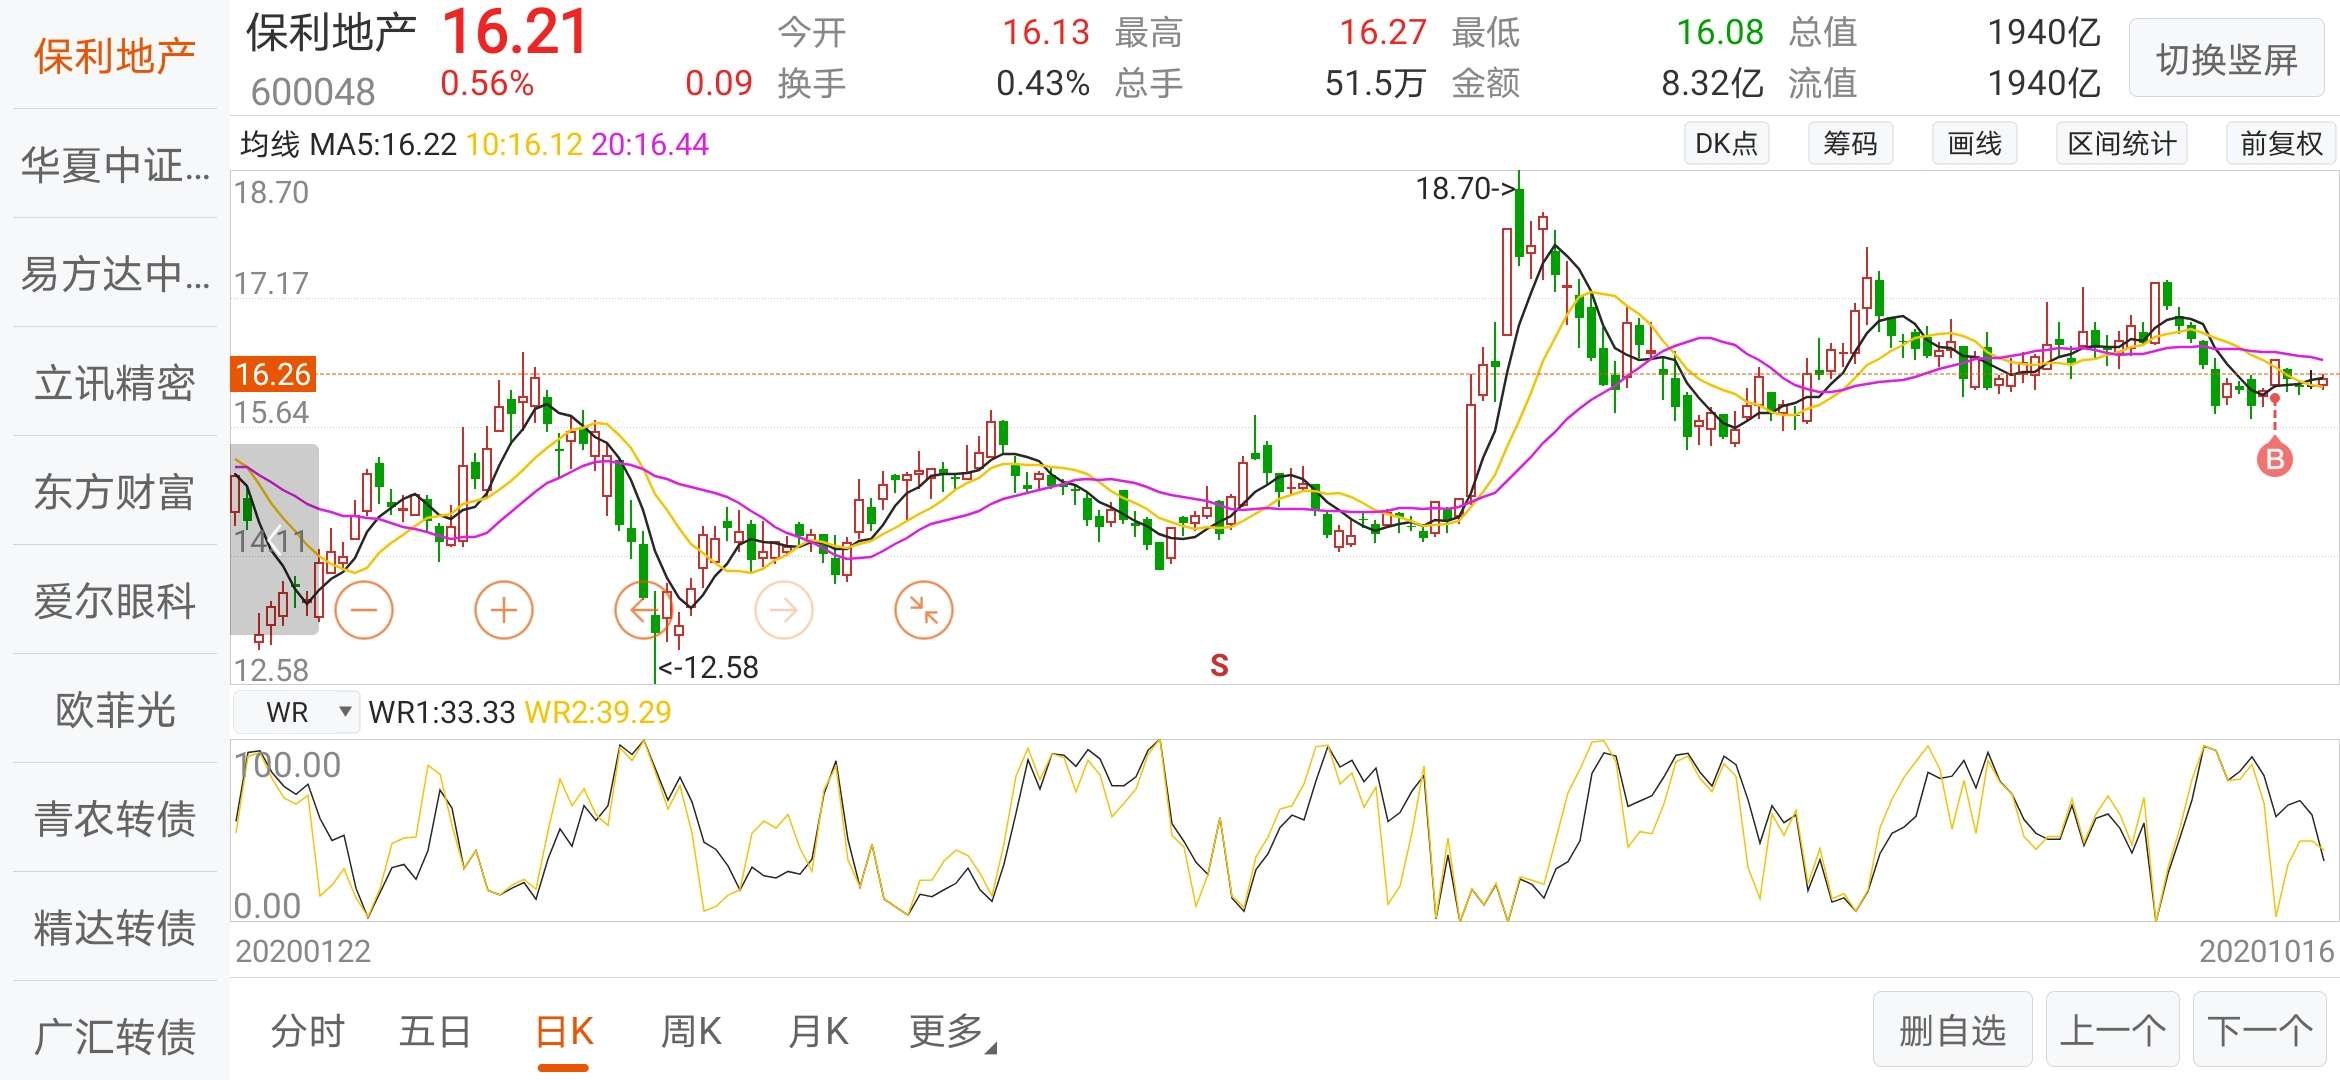Click the end date 20201016
Image resolution: width=2340 pixels, height=1080 pixels.
pyautogui.click(x=2266, y=951)
